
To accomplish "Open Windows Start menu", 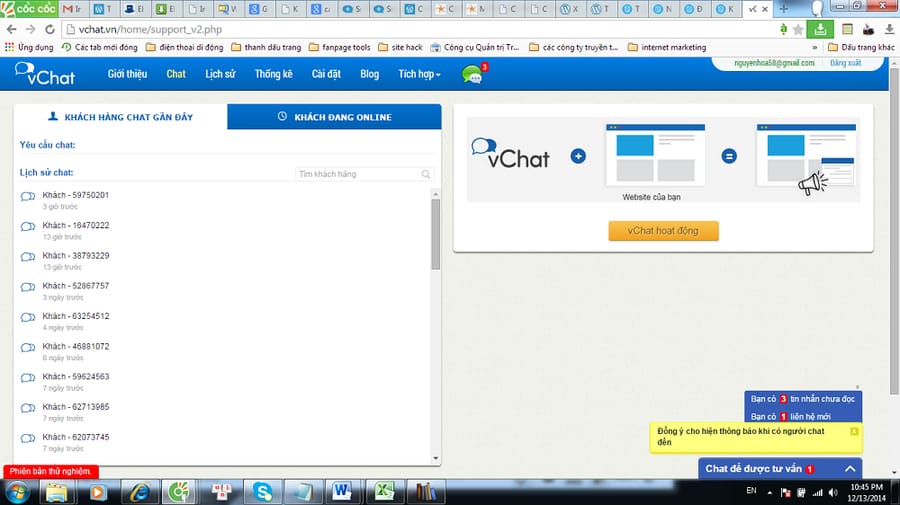I will tap(17, 492).
